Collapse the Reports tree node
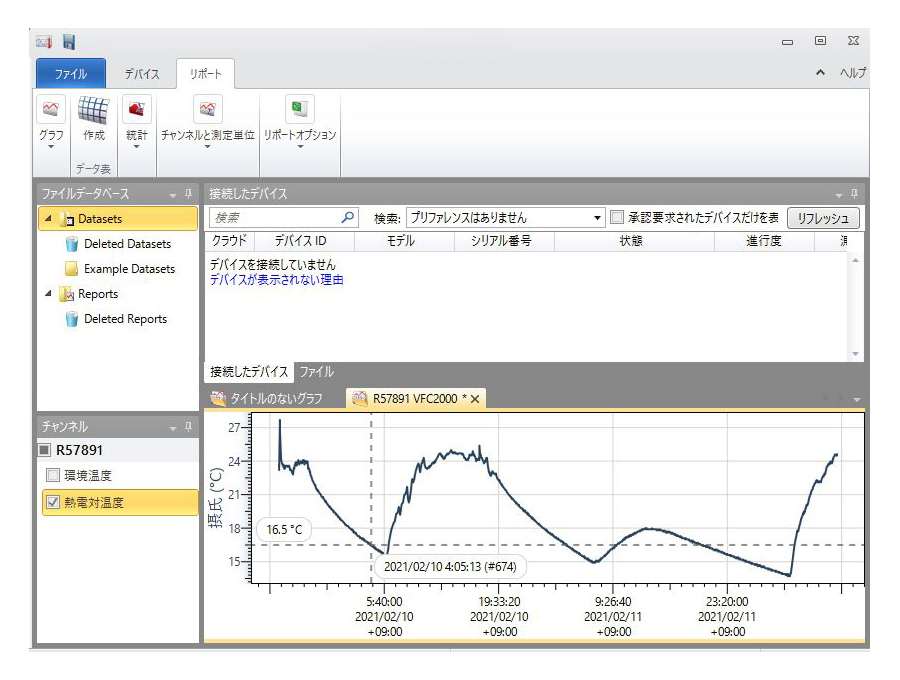Image resolution: width=900 pixels, height=680 pixels. click(x=47, y=294)
